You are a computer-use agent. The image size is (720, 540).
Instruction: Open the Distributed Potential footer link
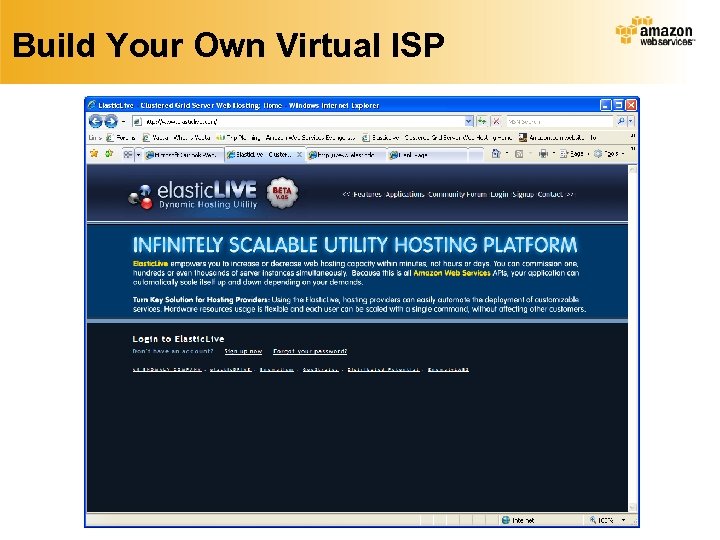383,370
